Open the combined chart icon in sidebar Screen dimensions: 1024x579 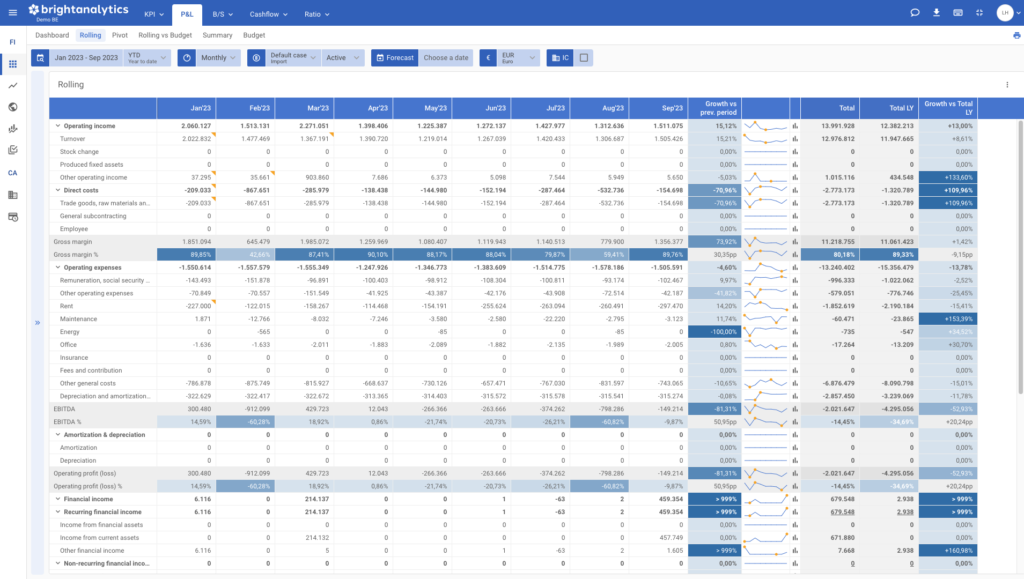point(12,129)
